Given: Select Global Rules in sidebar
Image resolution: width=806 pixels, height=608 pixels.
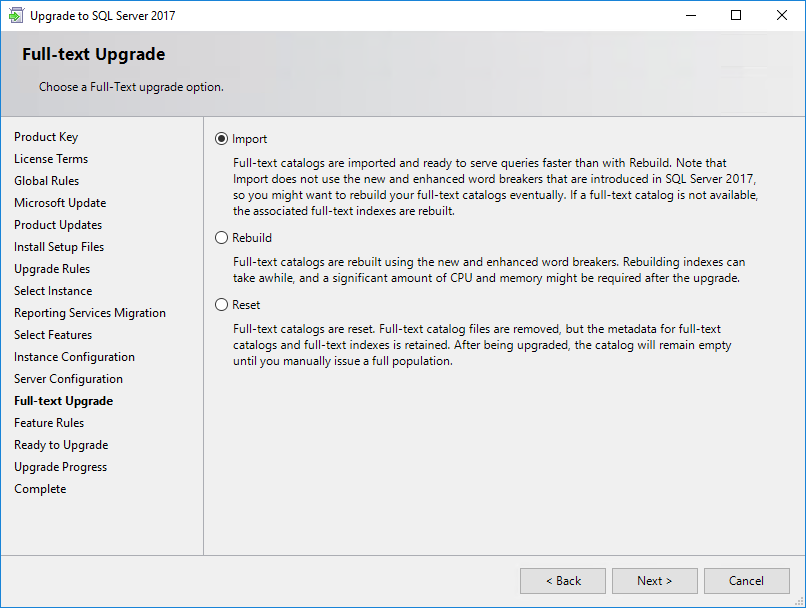Looking at the screenshot, I should (x=46, y=181).
